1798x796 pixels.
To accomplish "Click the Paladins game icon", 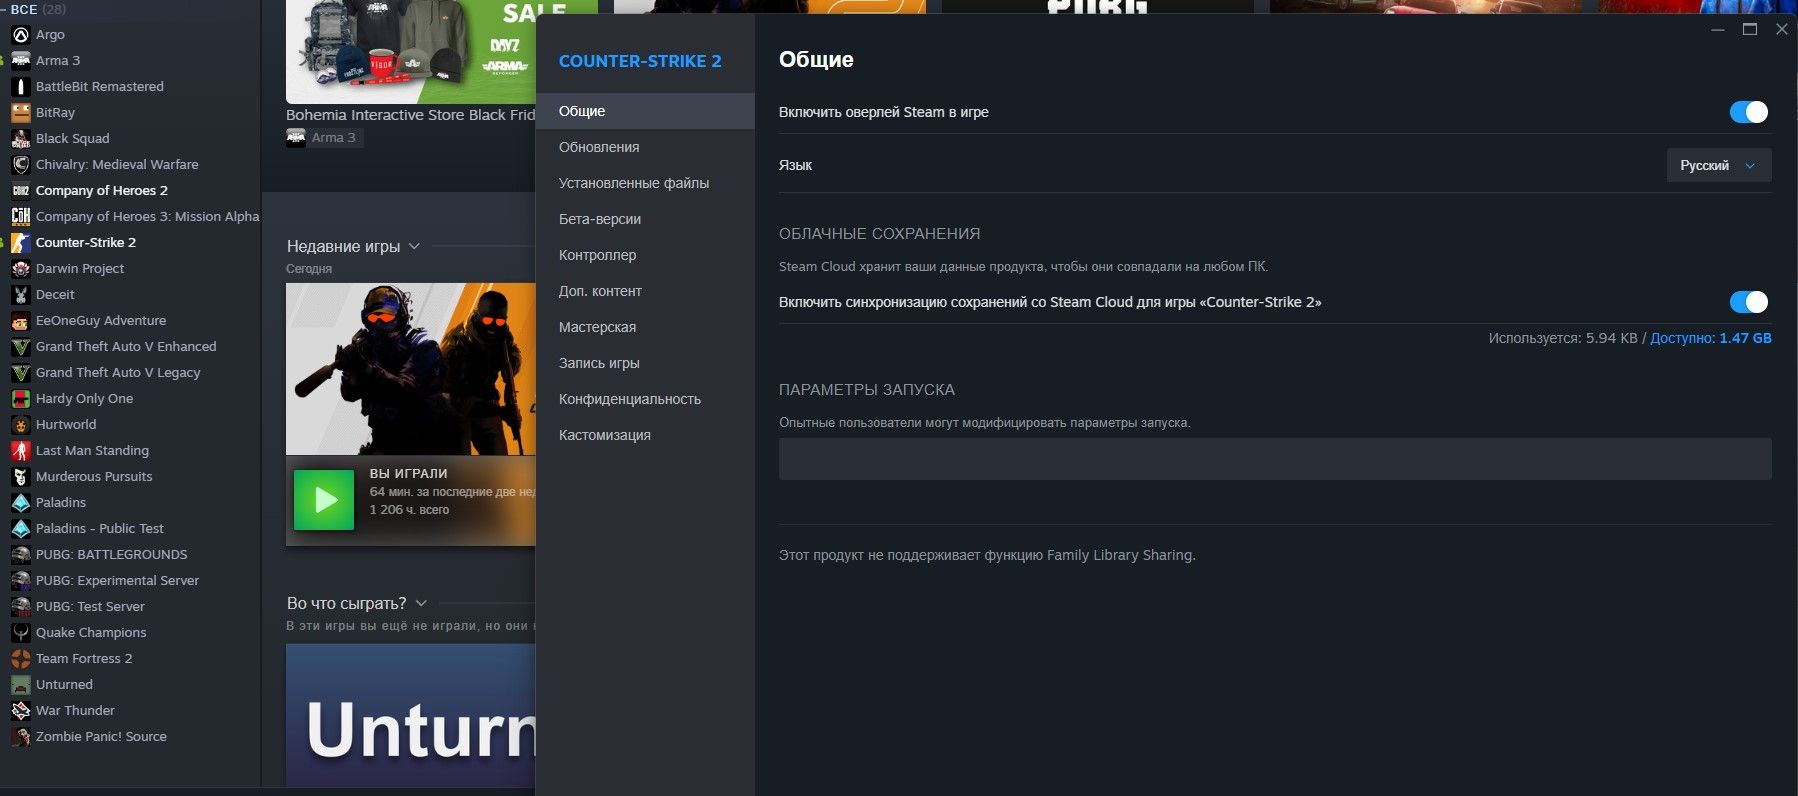I will (x=20, y=503).
